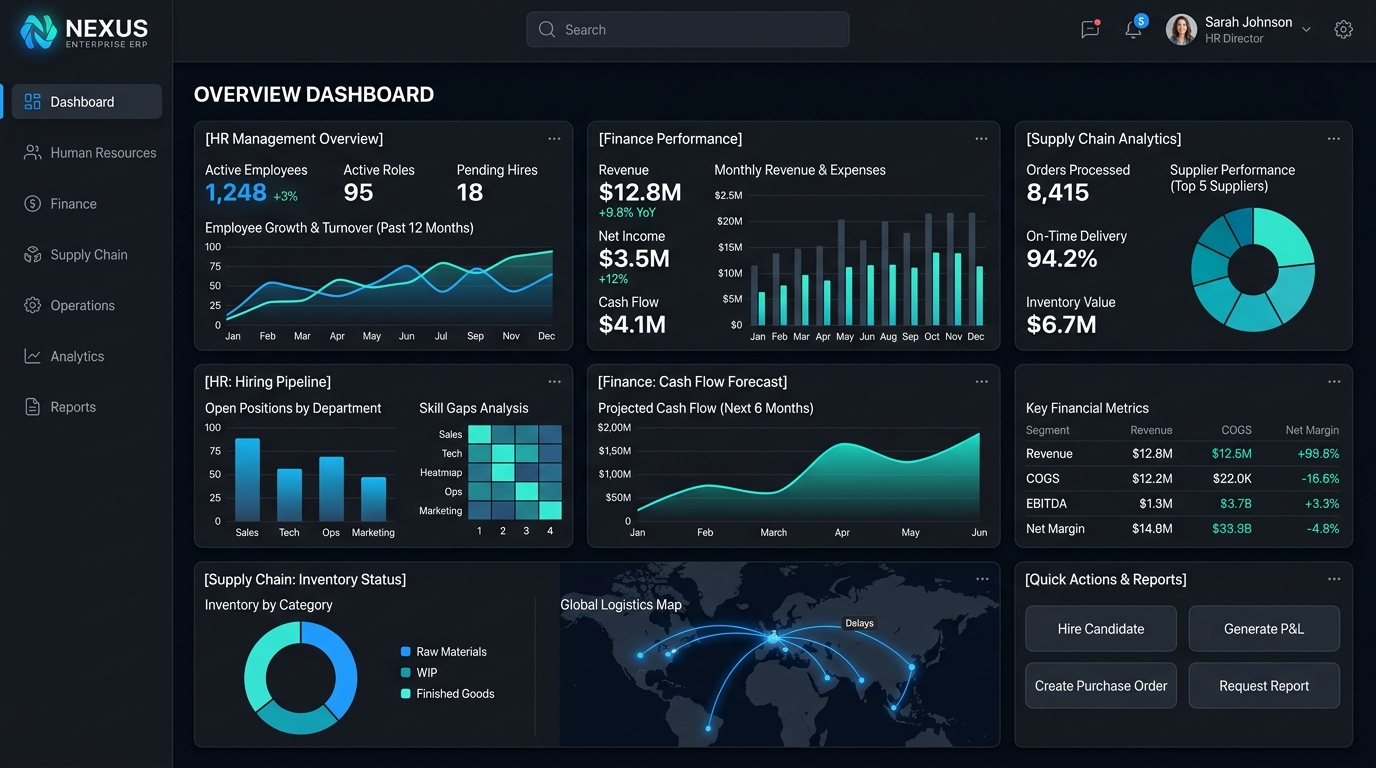
Task: Click the Hire Candidate button
Action: [1101, 629]
